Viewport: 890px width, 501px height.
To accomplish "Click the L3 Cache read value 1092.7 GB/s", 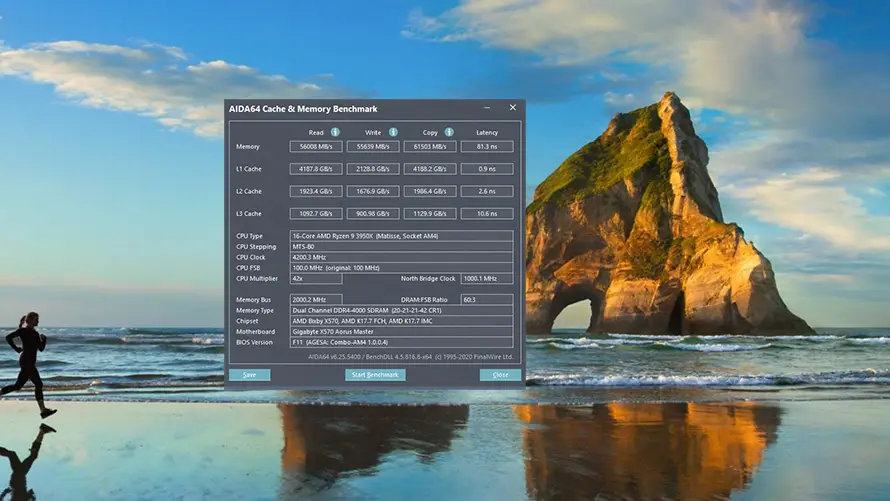I will (x=316, y=213).
